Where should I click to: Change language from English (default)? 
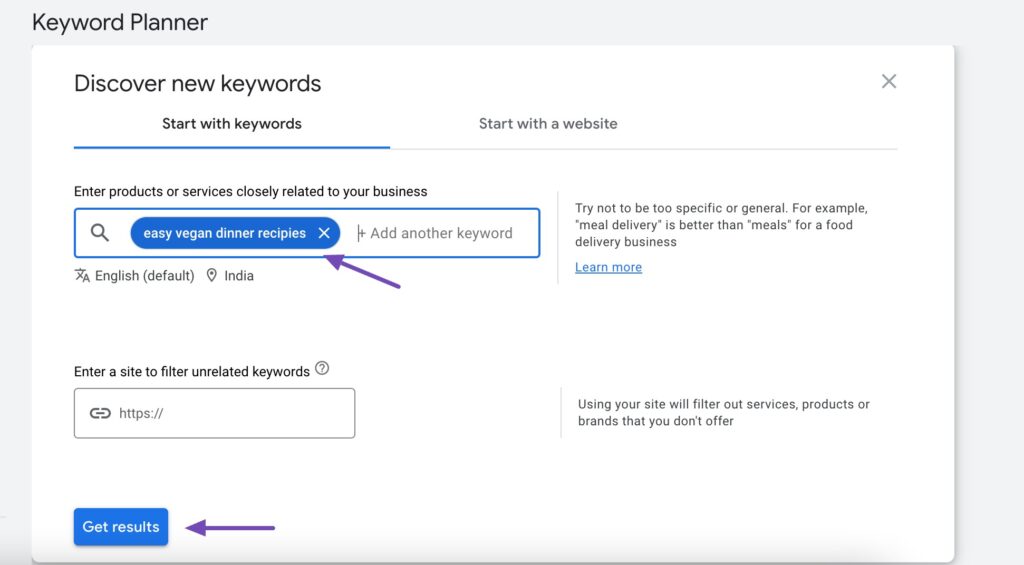[x=144, y=276]
